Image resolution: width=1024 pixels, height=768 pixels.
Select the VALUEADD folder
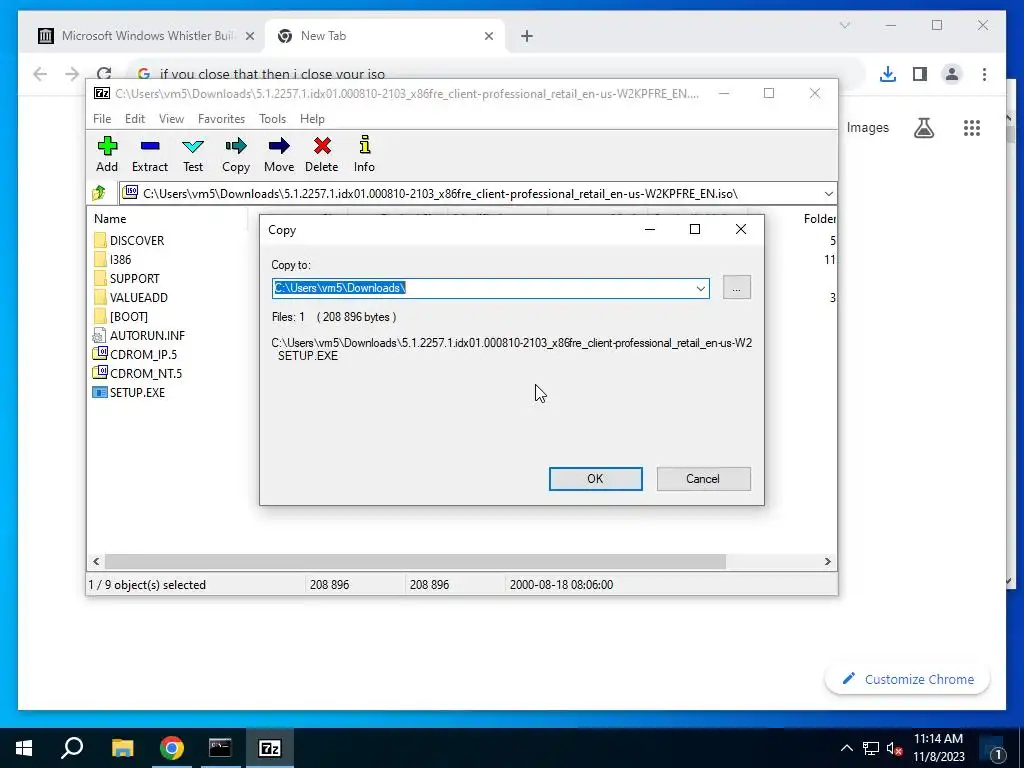tap(131, 297)
